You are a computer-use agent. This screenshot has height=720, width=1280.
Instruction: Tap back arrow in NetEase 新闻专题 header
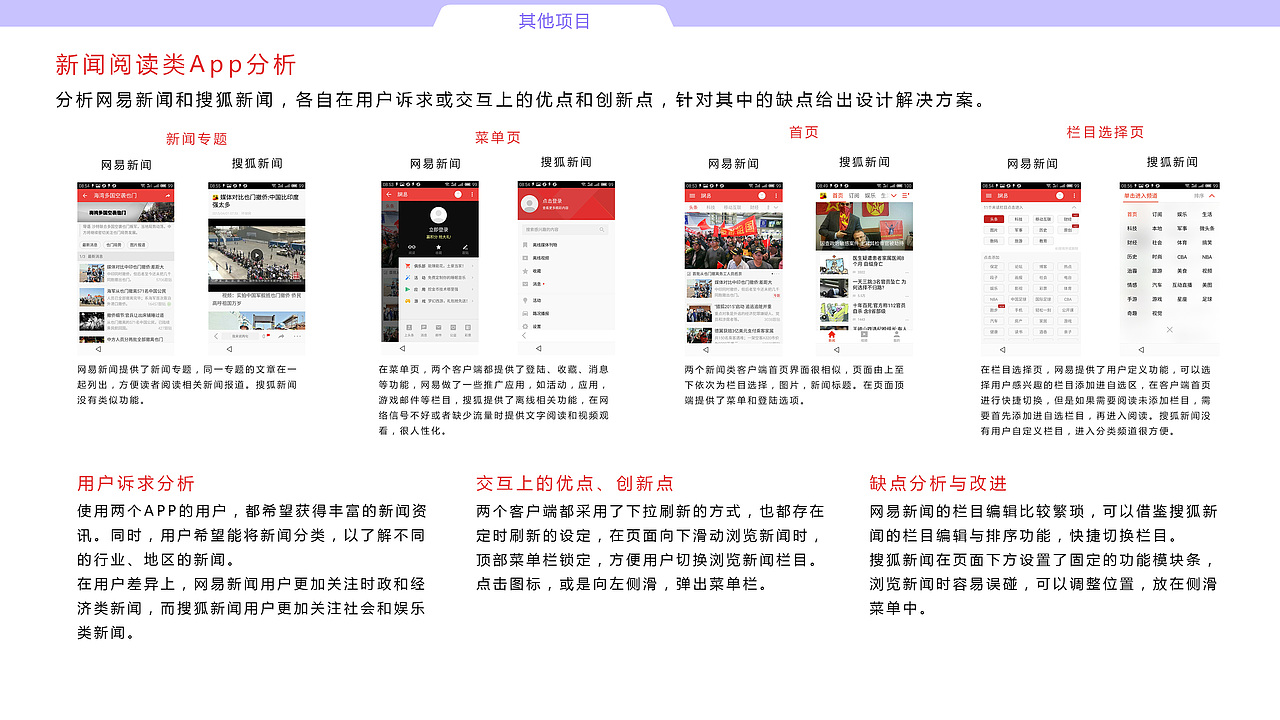click(85, 196)
